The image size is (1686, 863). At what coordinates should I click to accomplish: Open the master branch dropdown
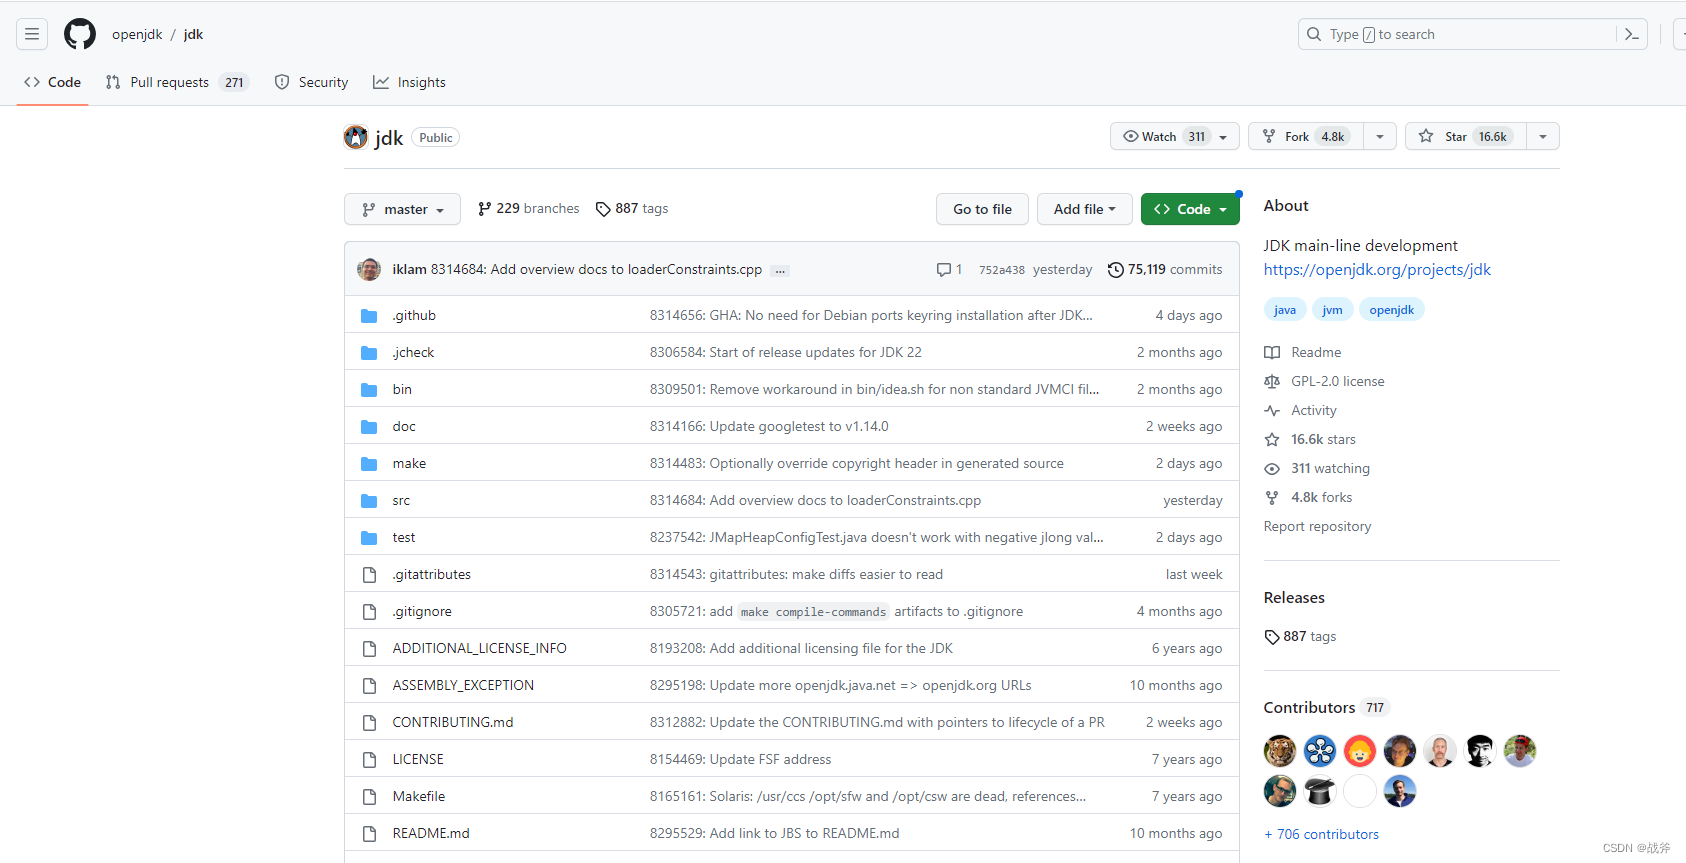[402, 209]
